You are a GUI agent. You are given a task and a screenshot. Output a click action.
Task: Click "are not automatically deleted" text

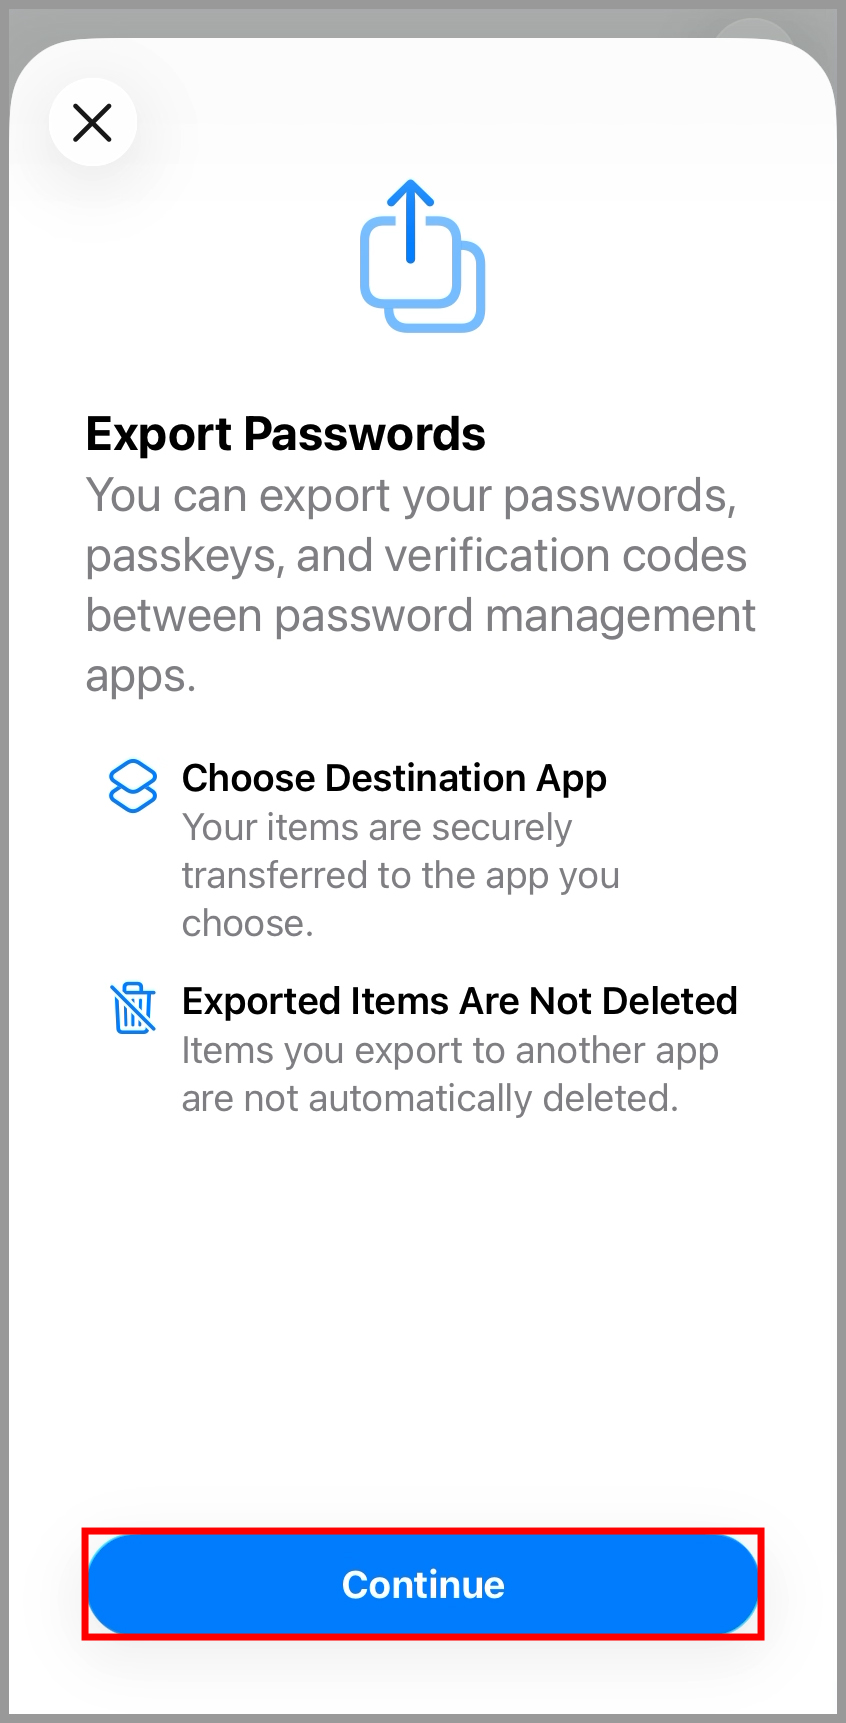click(x=430, y=1099)
